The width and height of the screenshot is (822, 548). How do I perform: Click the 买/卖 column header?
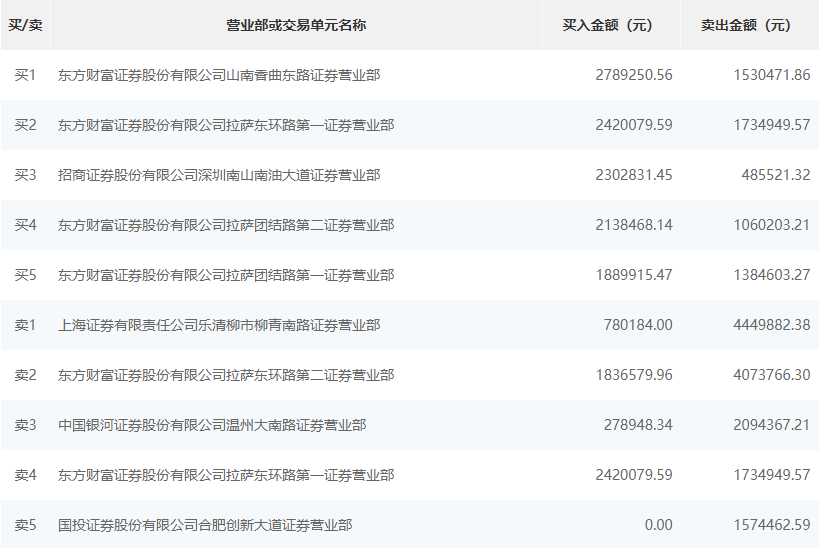coord(25,25)
